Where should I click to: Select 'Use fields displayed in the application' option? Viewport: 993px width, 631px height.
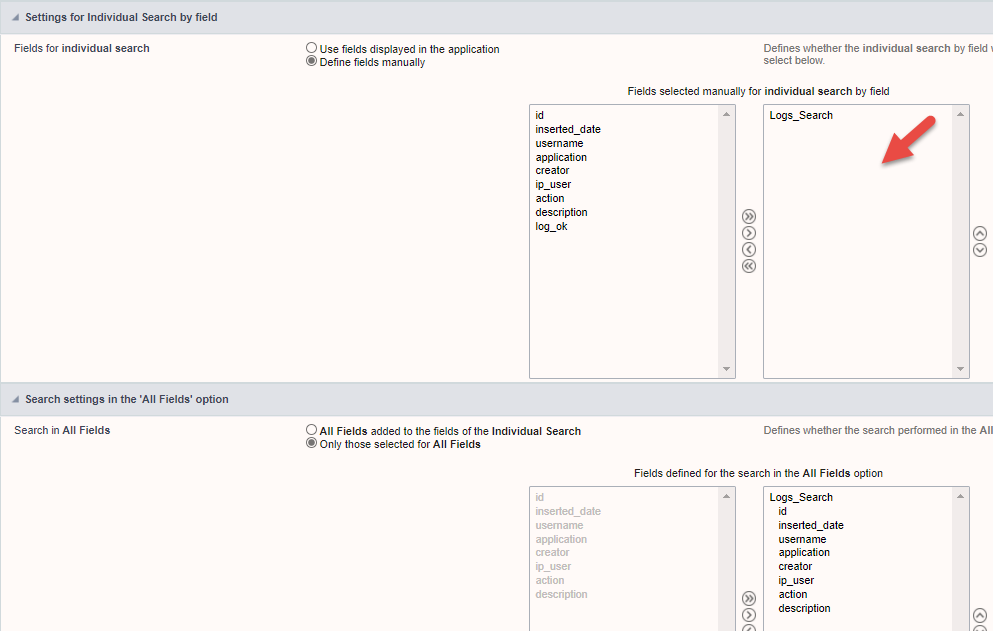(312, 48)
